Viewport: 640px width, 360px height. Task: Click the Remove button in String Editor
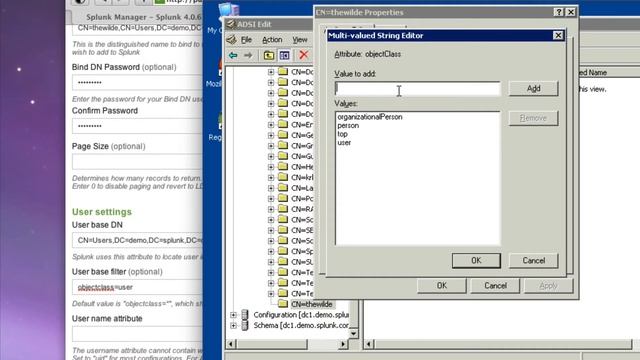pos(533,118)
